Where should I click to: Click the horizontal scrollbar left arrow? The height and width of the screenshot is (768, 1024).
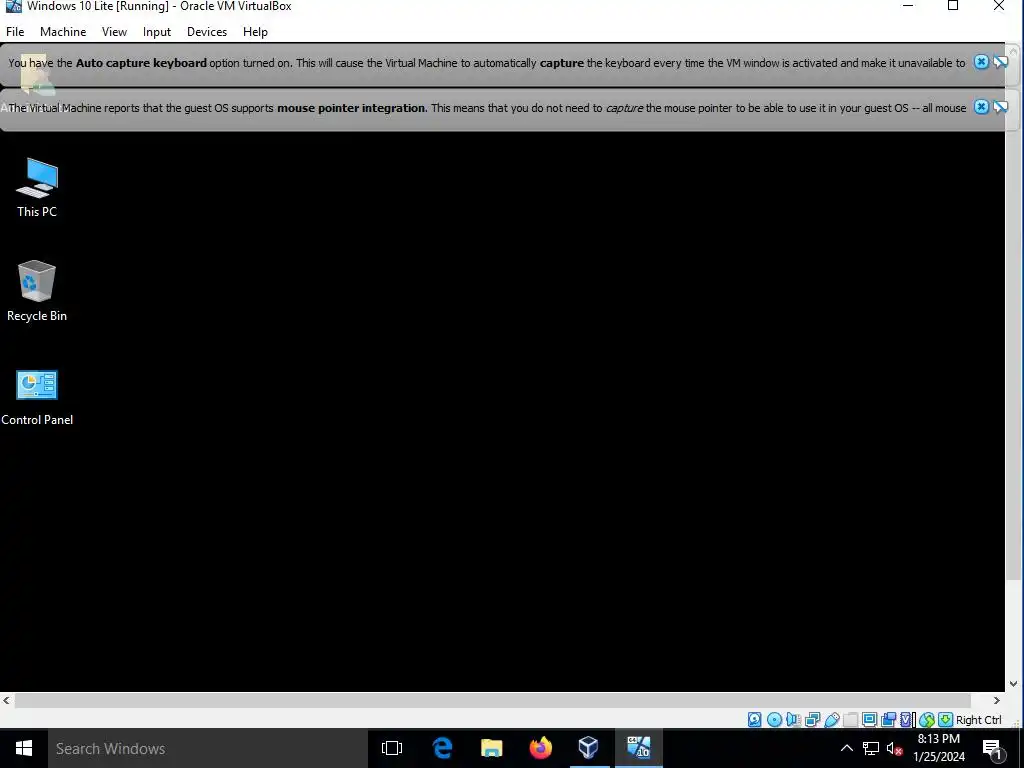pos(6,700)
